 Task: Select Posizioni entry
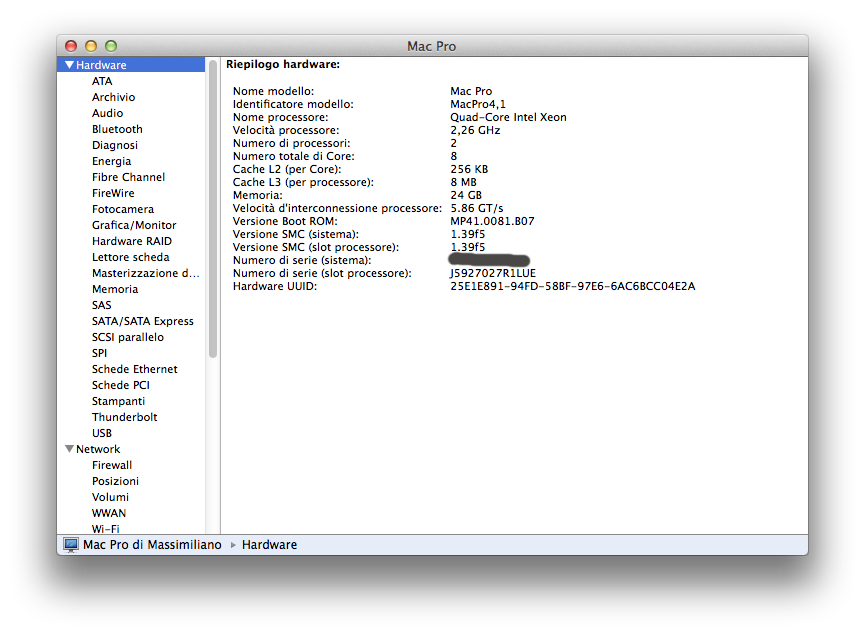[115, 481]
